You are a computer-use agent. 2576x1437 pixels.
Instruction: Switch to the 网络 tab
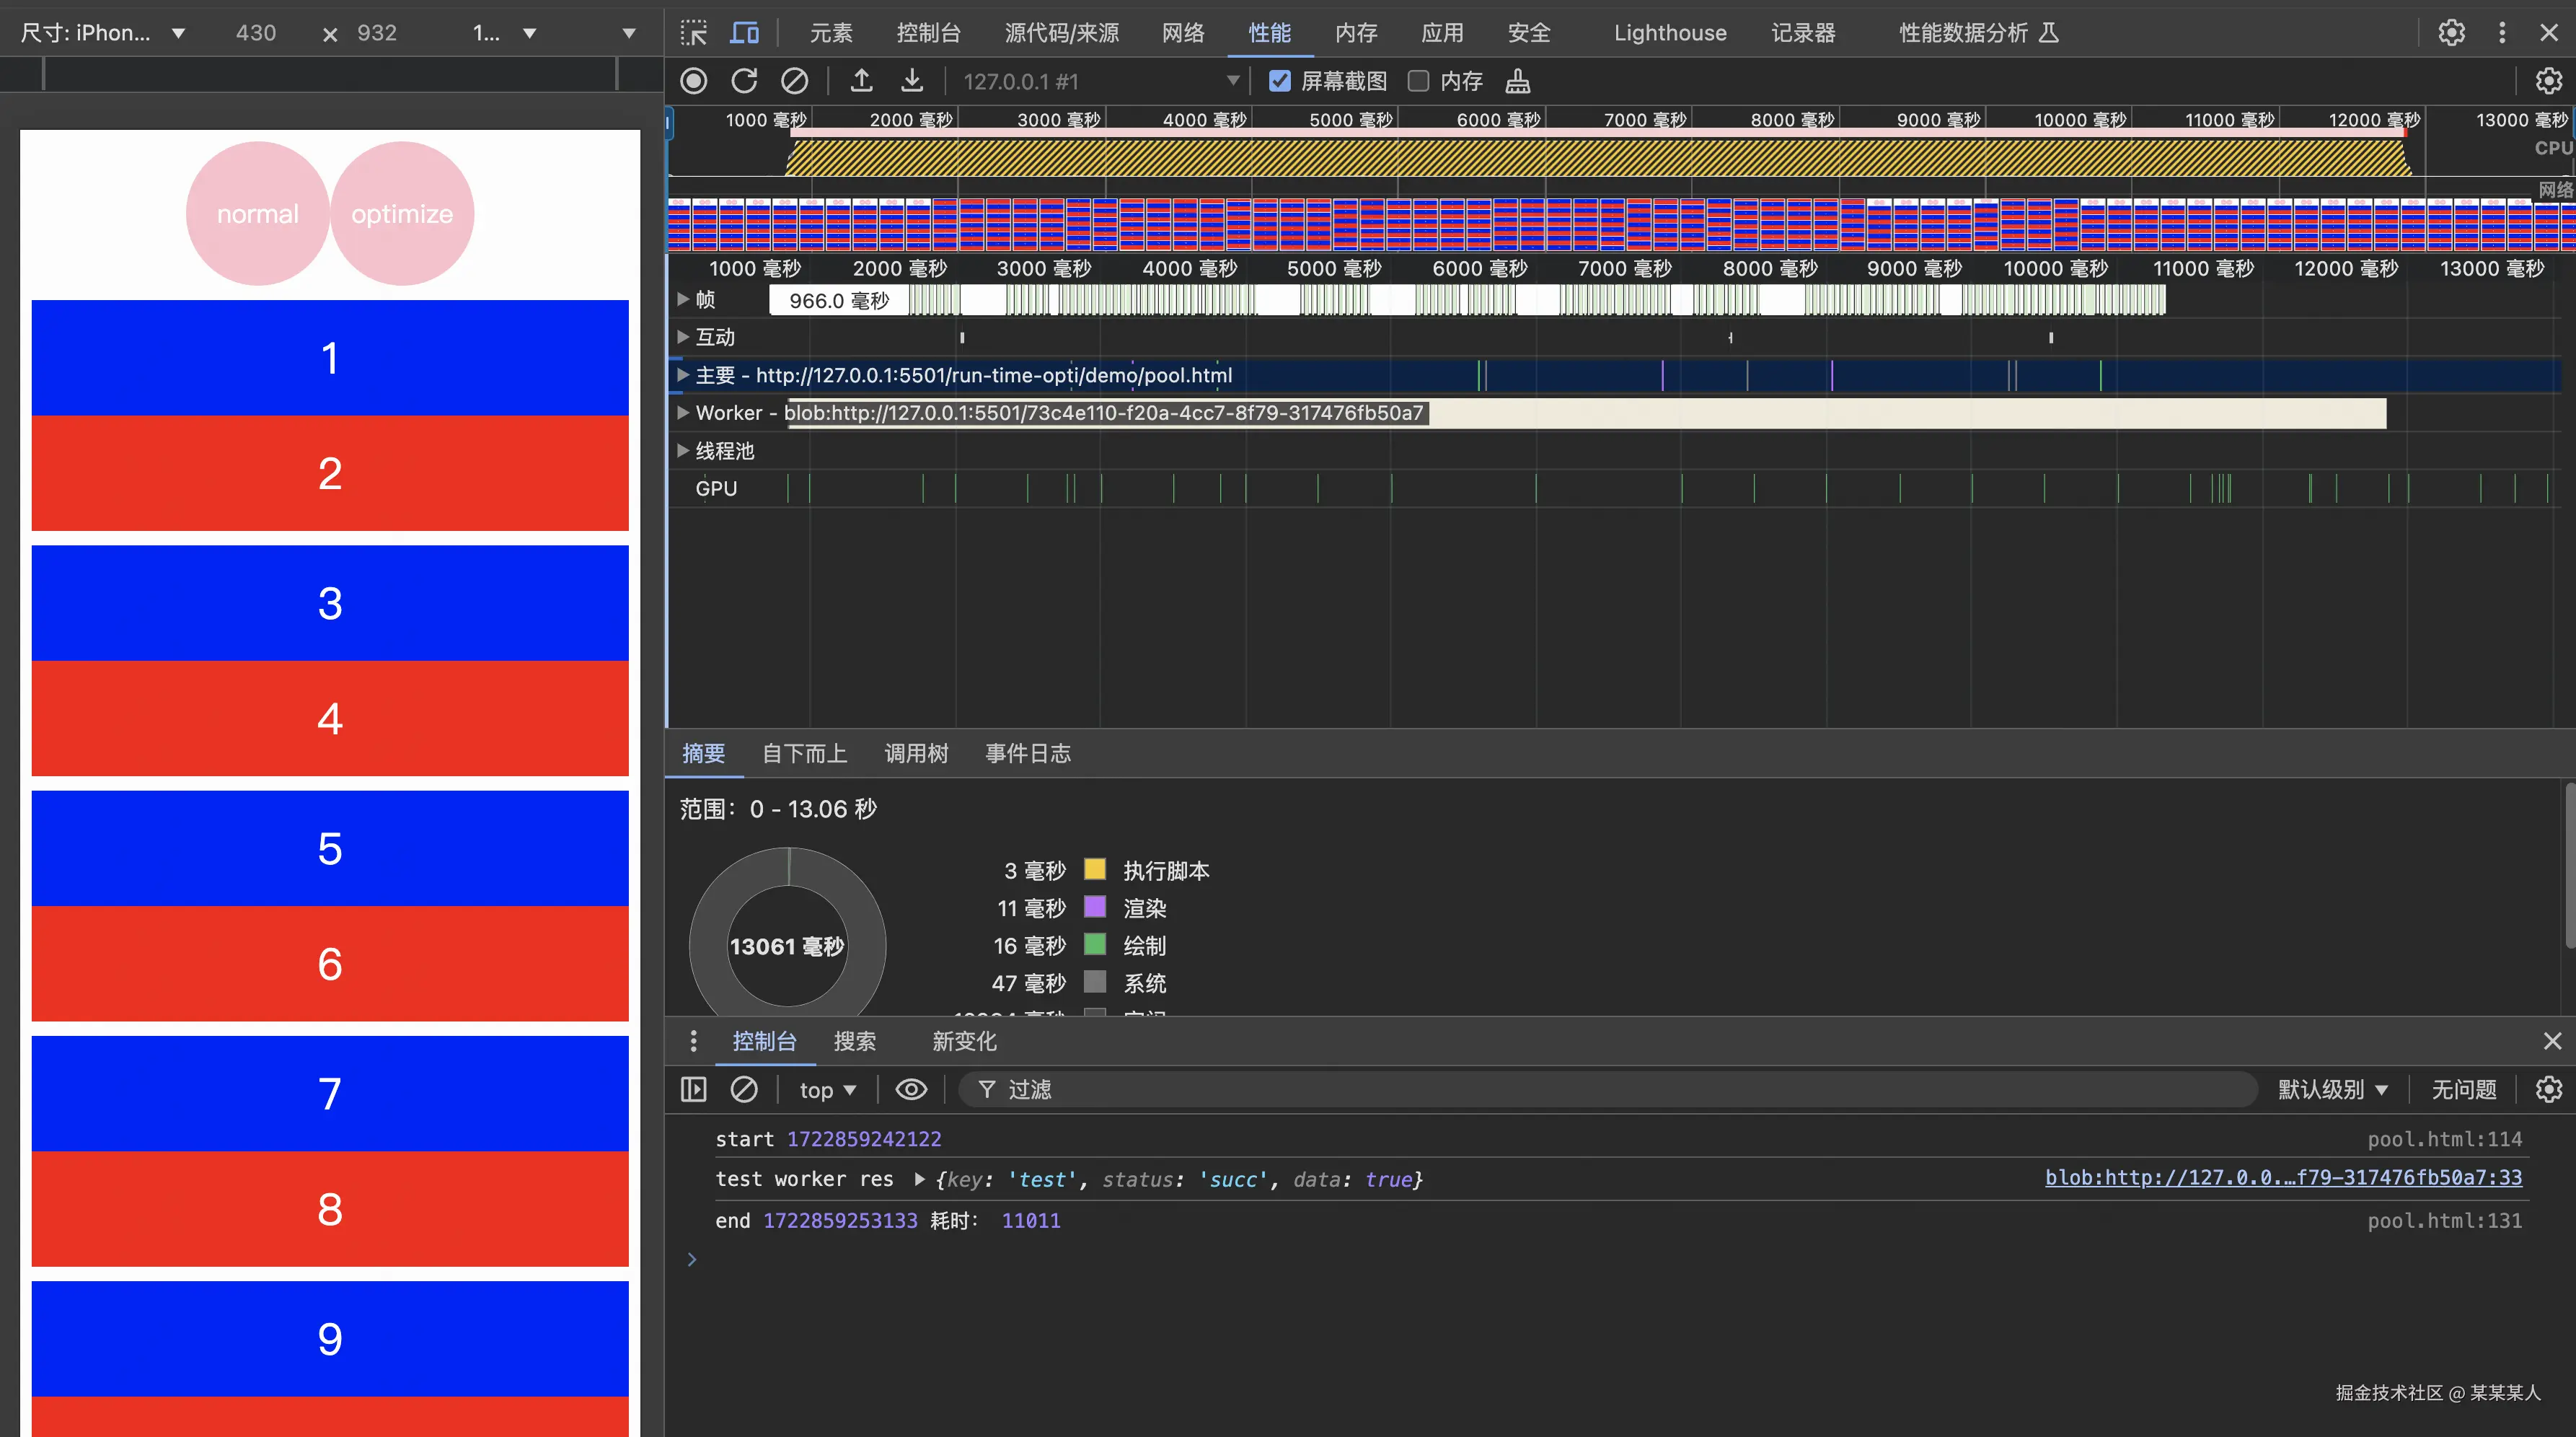tap(1182, 33)
